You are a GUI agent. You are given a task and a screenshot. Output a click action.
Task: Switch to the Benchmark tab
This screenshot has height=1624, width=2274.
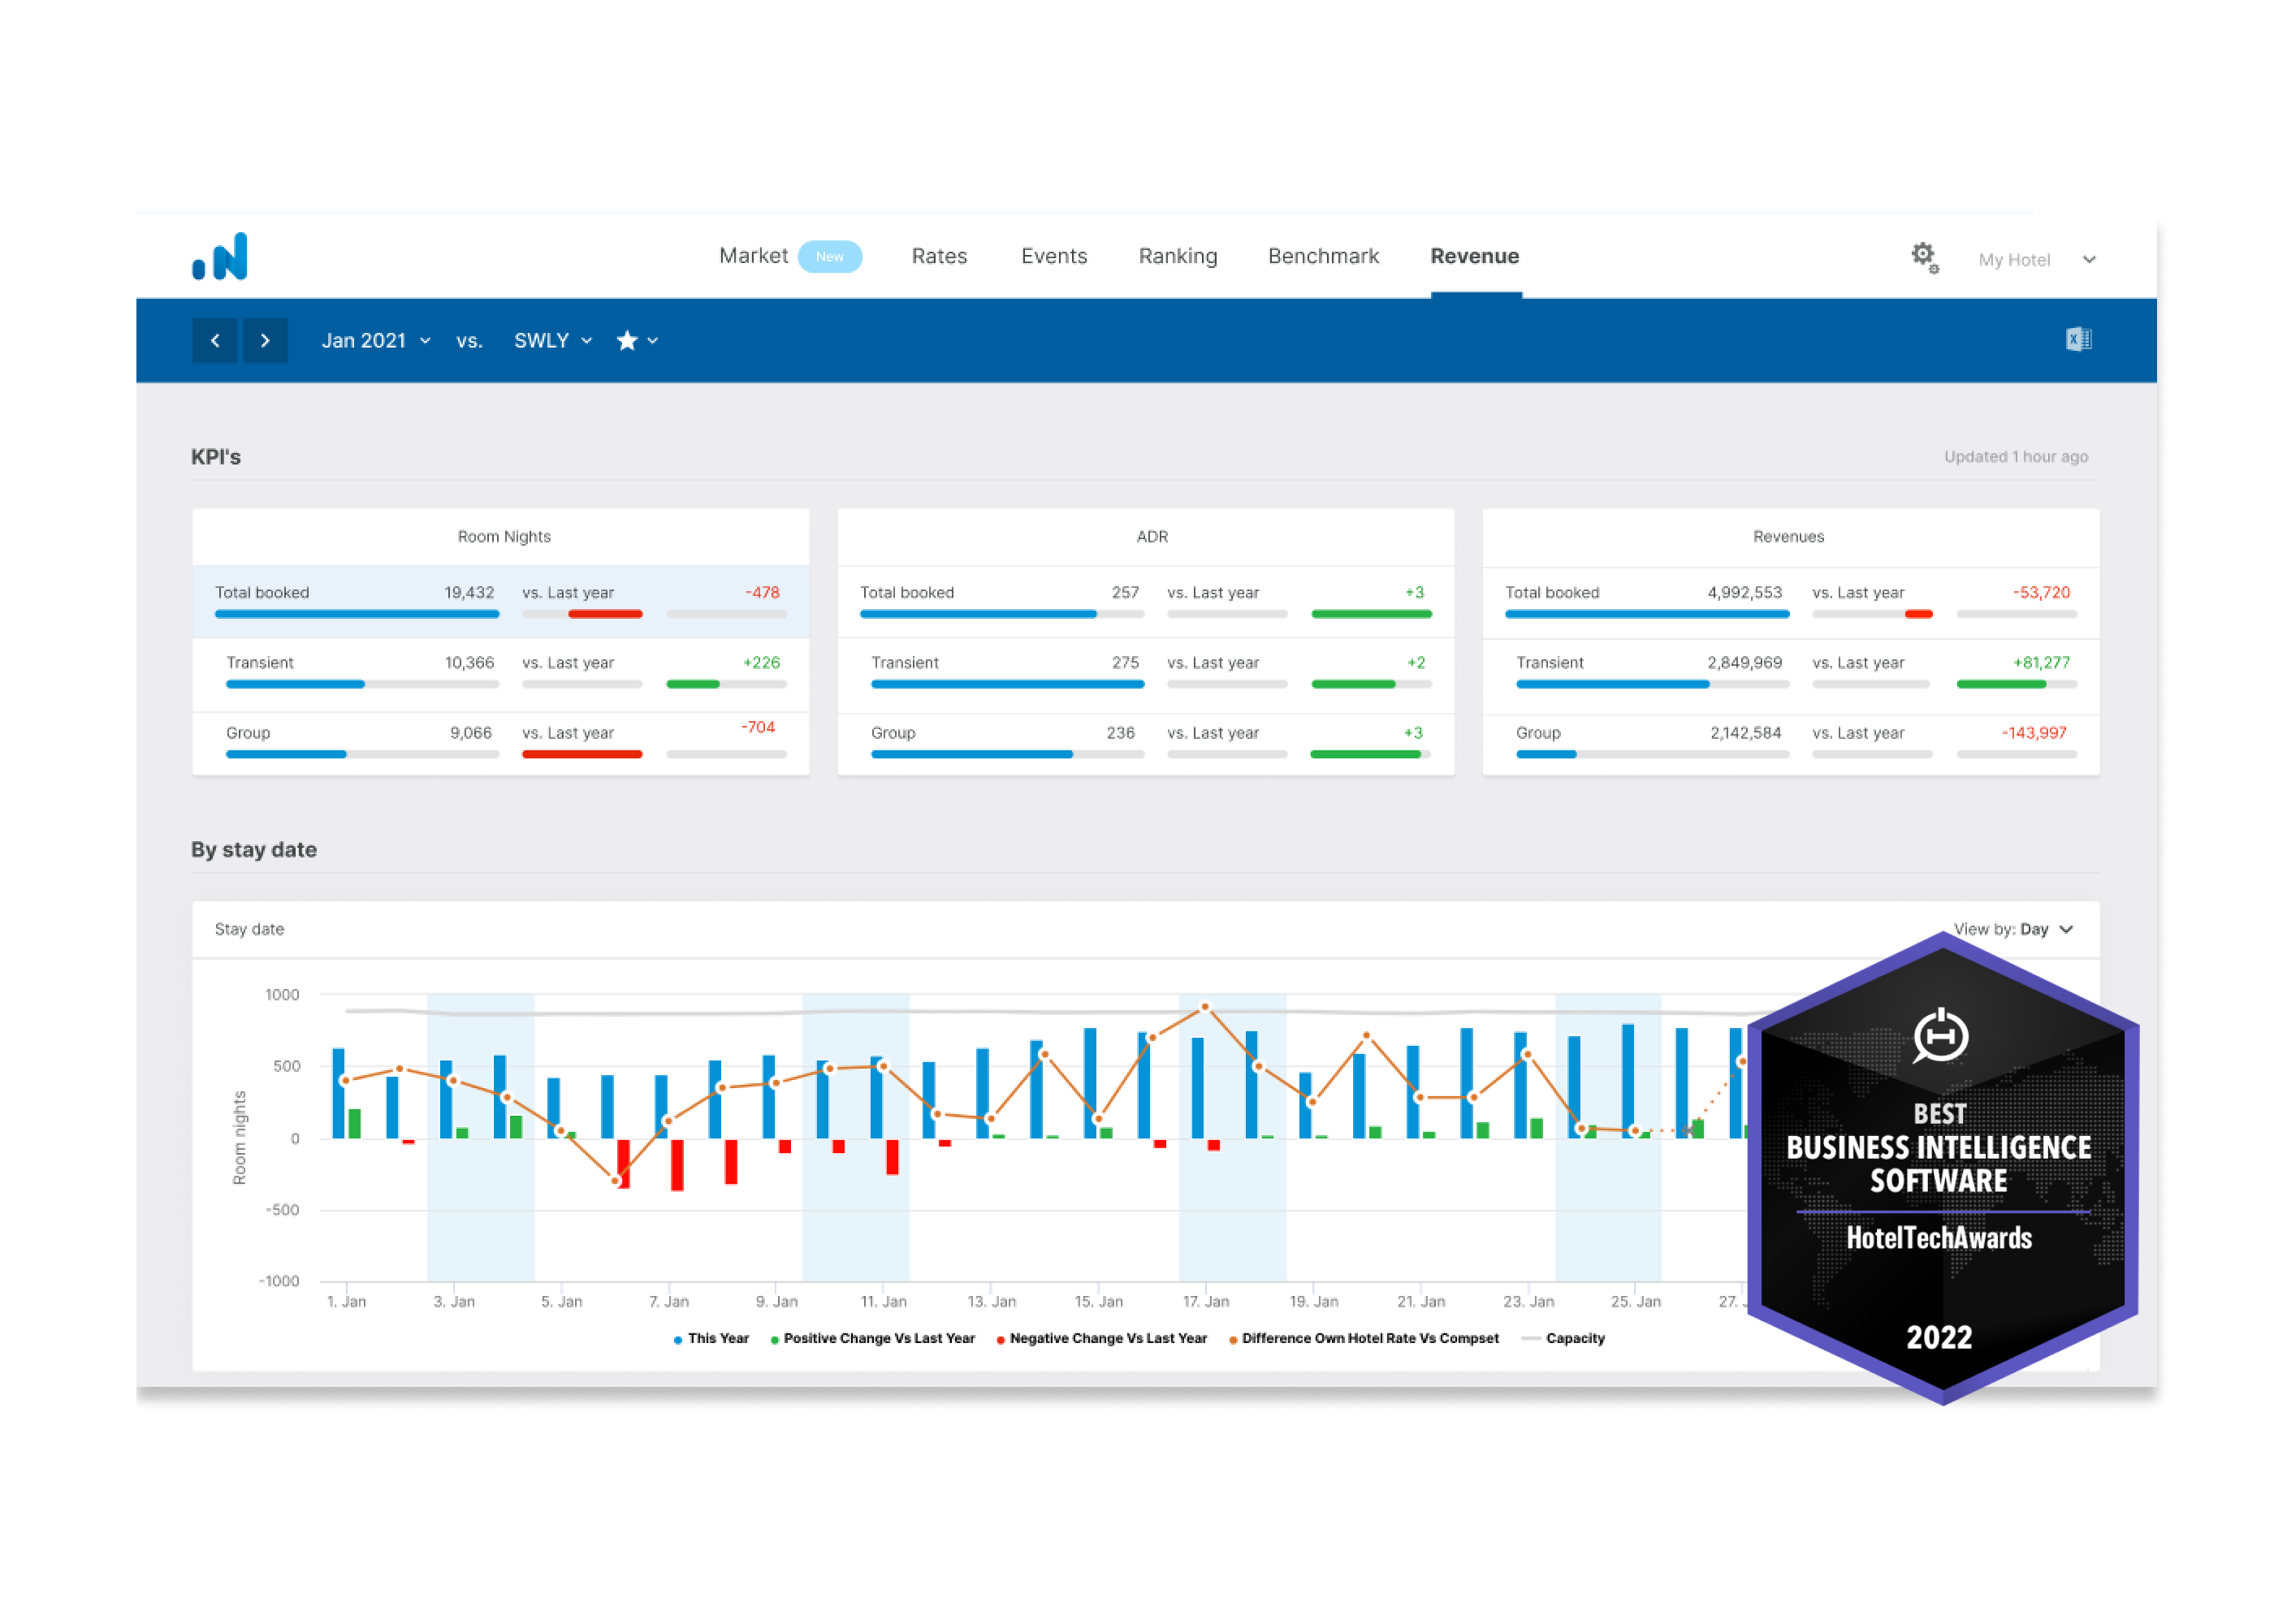coord(1323,256)
